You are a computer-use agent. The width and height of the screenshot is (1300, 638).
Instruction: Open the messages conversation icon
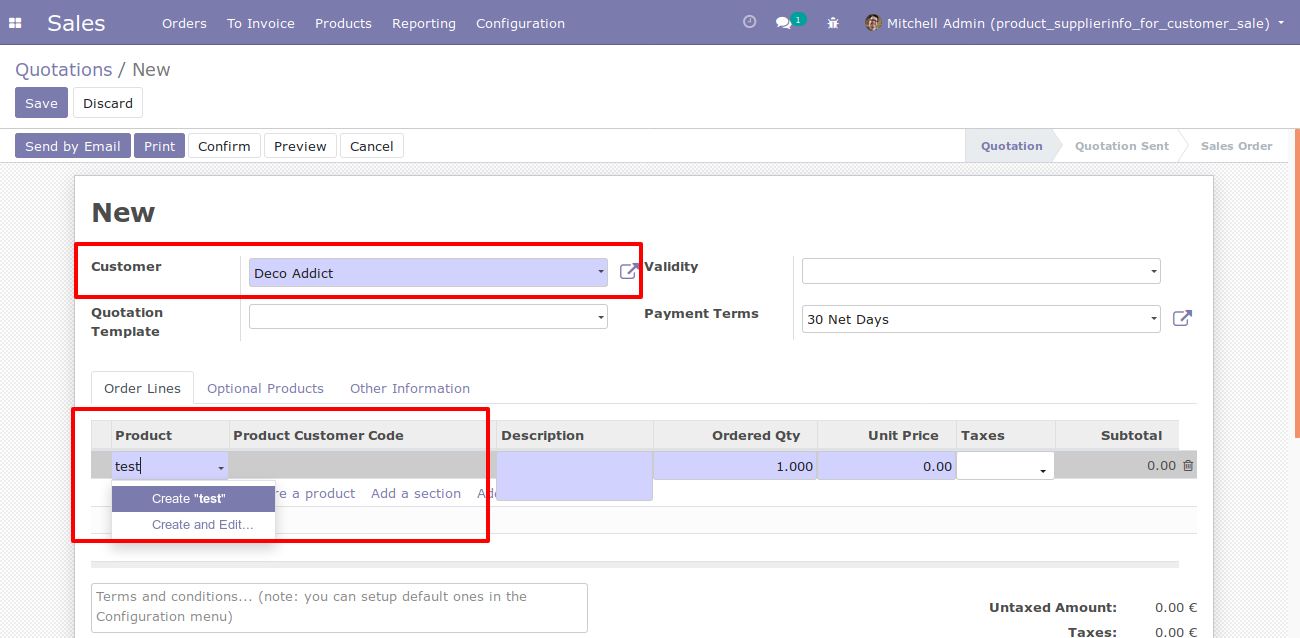coord(785,22)
